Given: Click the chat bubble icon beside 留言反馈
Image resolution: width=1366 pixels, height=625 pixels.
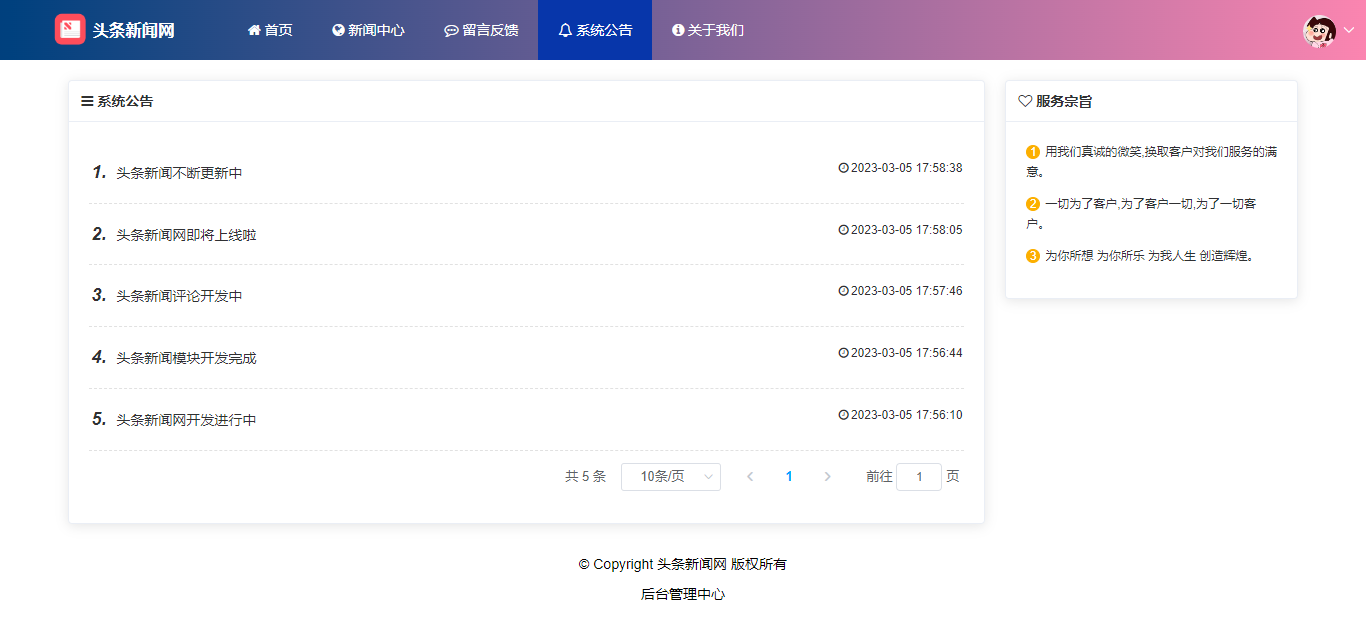Looking at the screenshot, I should [451, 30].
